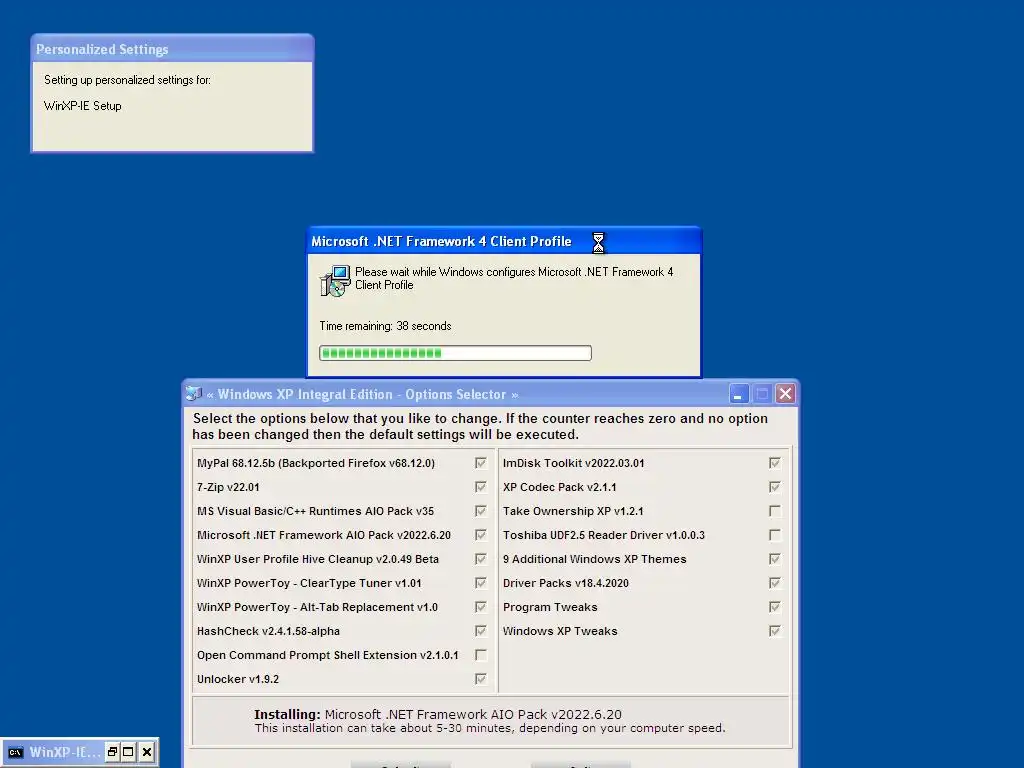Image resolution: width=1024 pixels, height=768 pixels.
Task: Toggle XP Codec Pack v2.1.1 checkbox
Action: [775, 487]
